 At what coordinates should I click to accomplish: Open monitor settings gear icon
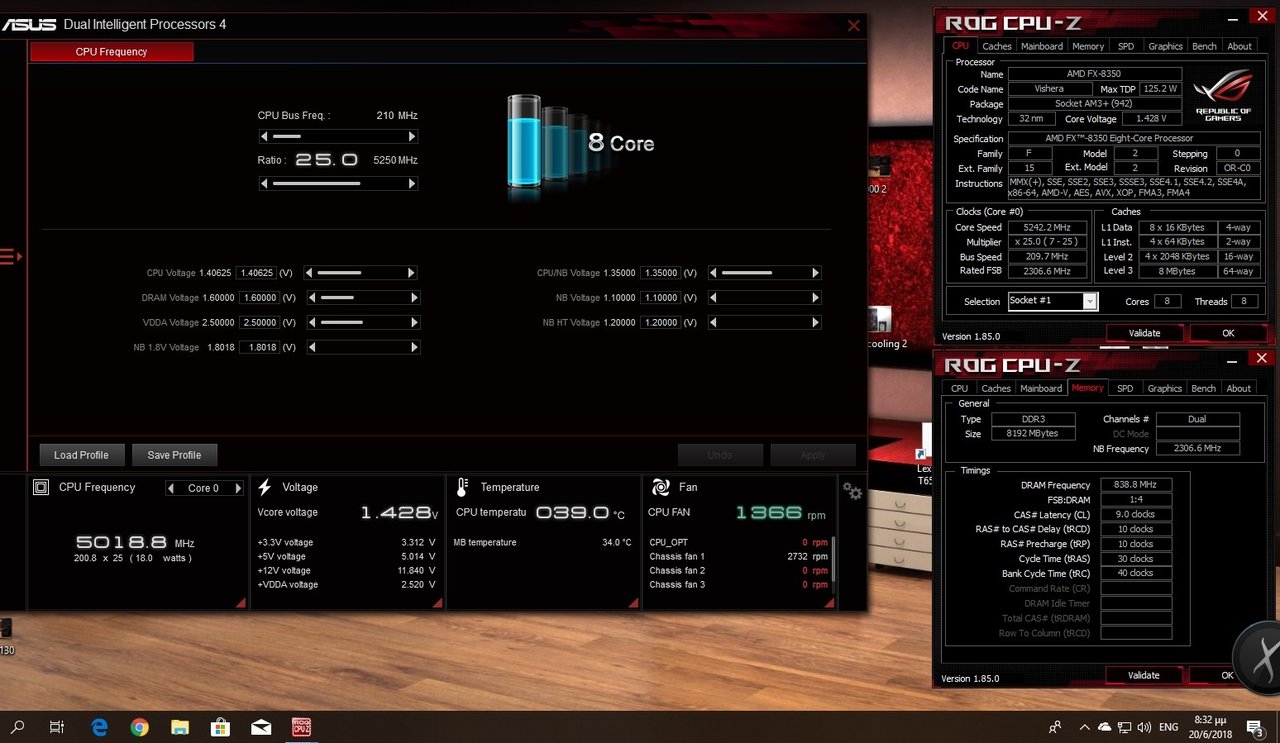(x=852, y=490)
